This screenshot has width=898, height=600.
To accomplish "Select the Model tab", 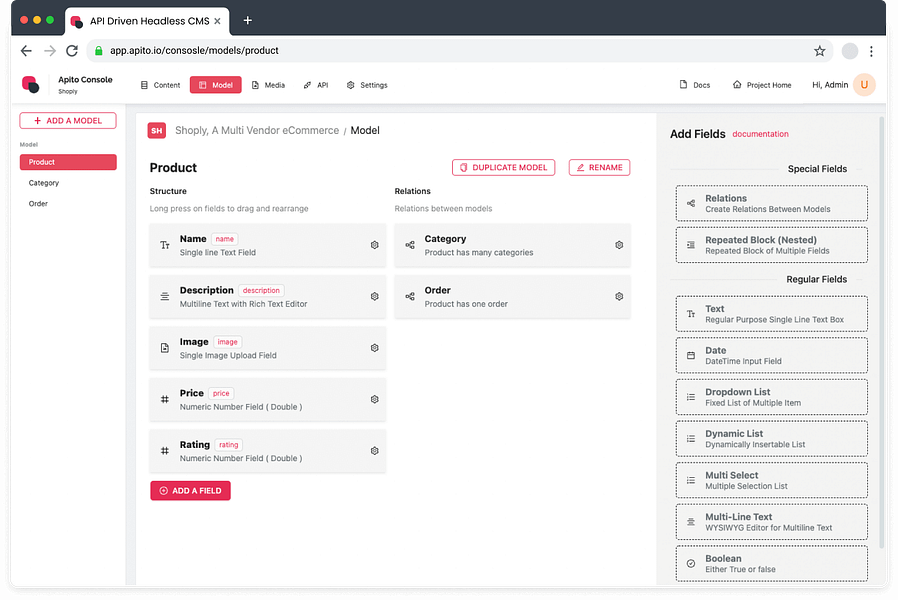I will tap(216, 85).
